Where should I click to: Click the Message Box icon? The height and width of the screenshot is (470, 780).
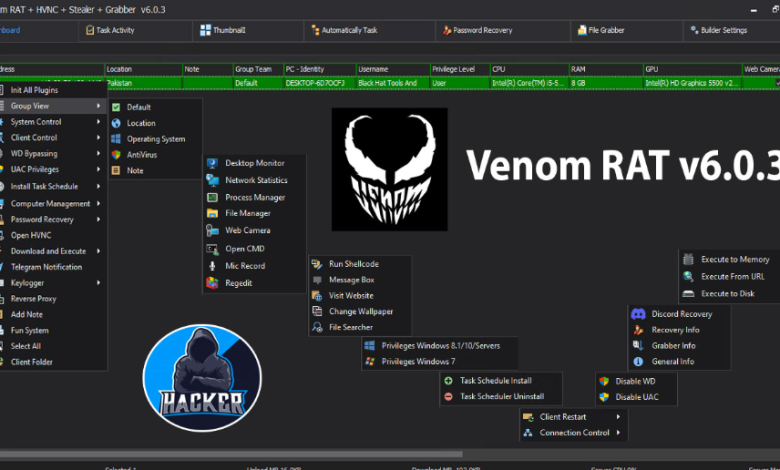[x=317, y=280]
